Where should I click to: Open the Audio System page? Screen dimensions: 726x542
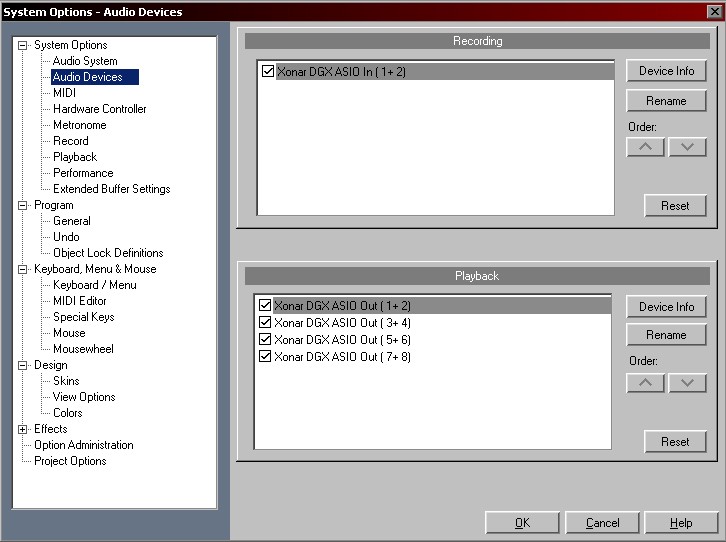click(85, 61)
